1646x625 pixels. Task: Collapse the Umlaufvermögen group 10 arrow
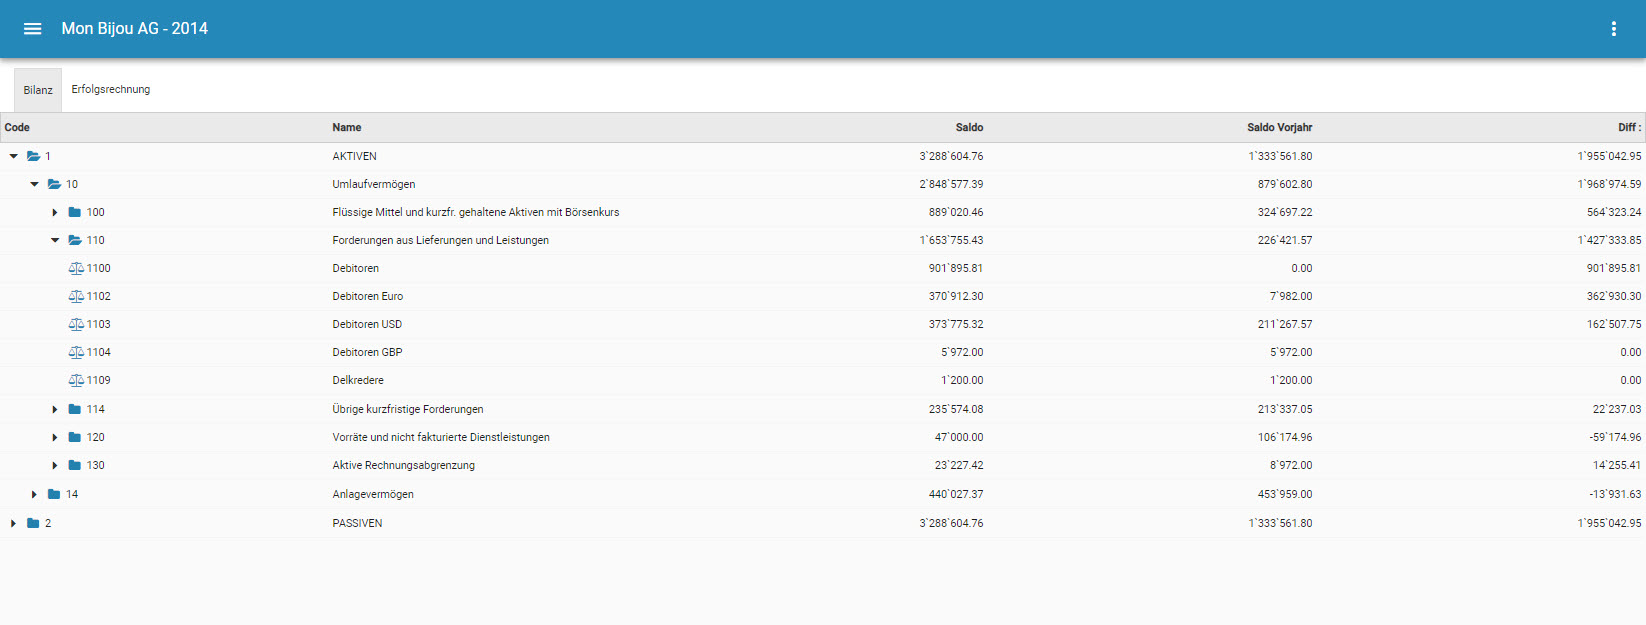tap(34, 184)
